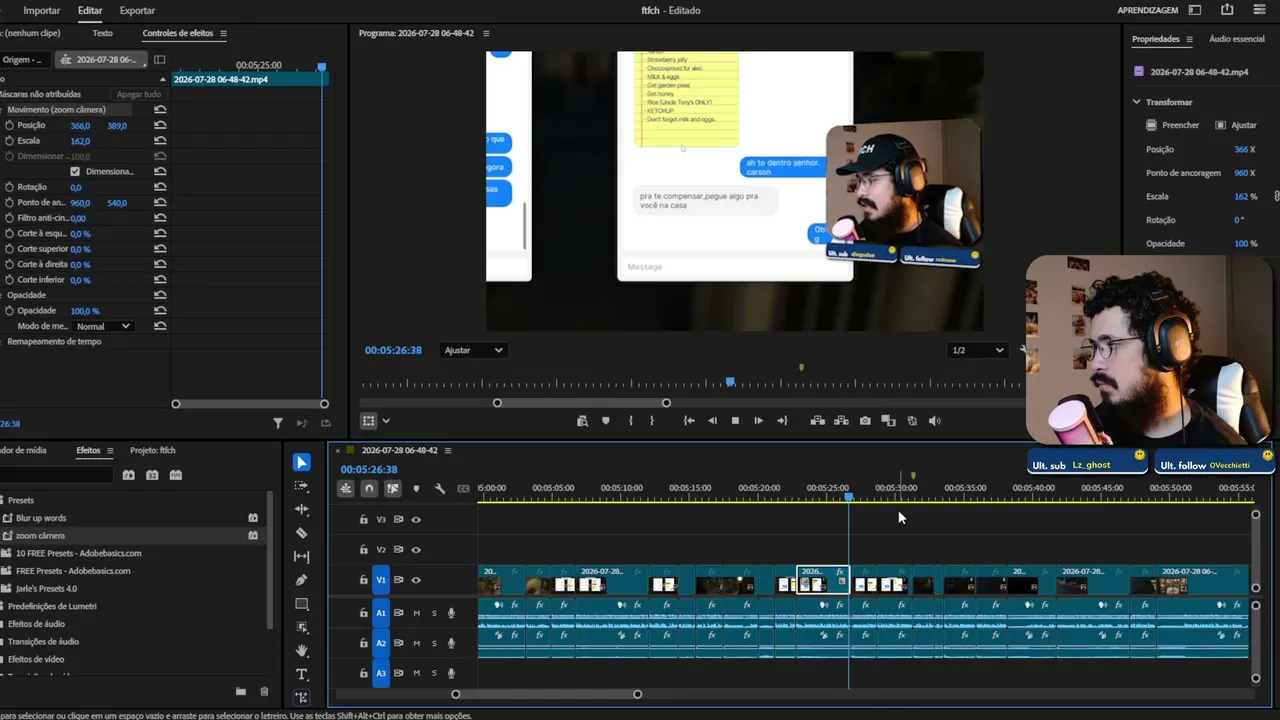1280x720 pixels.
Task: Select the Track Select Forward tool
Action: pyautogui.click(x=302, y=486)
